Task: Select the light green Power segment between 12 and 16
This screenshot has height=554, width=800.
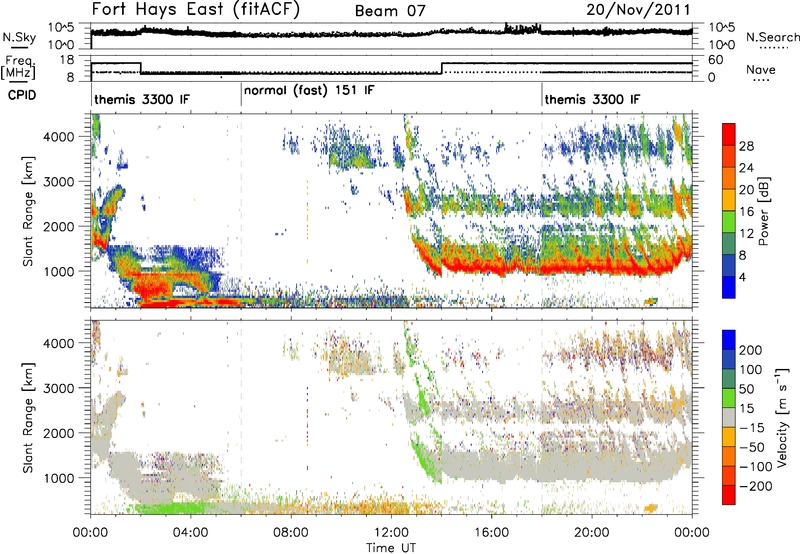Action: coord(729,221)
